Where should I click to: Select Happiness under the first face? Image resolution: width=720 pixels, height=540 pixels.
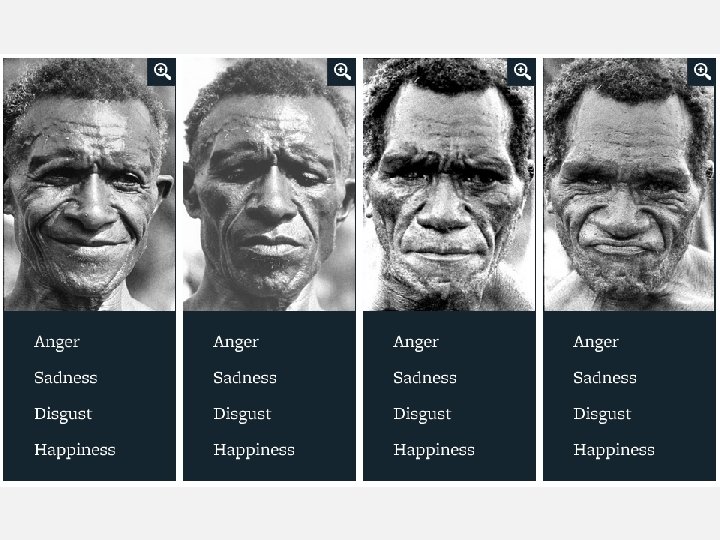point(75,450)
